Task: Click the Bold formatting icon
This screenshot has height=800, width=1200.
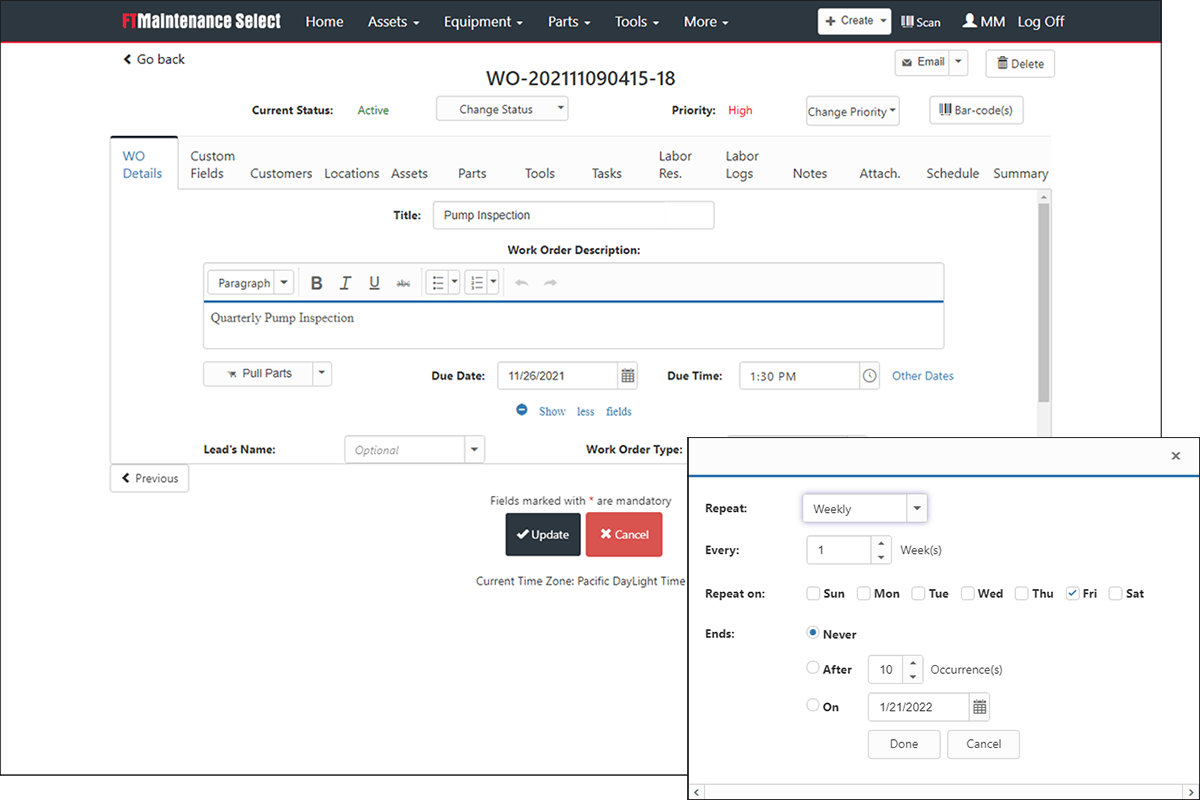Action: click(316, 283)
